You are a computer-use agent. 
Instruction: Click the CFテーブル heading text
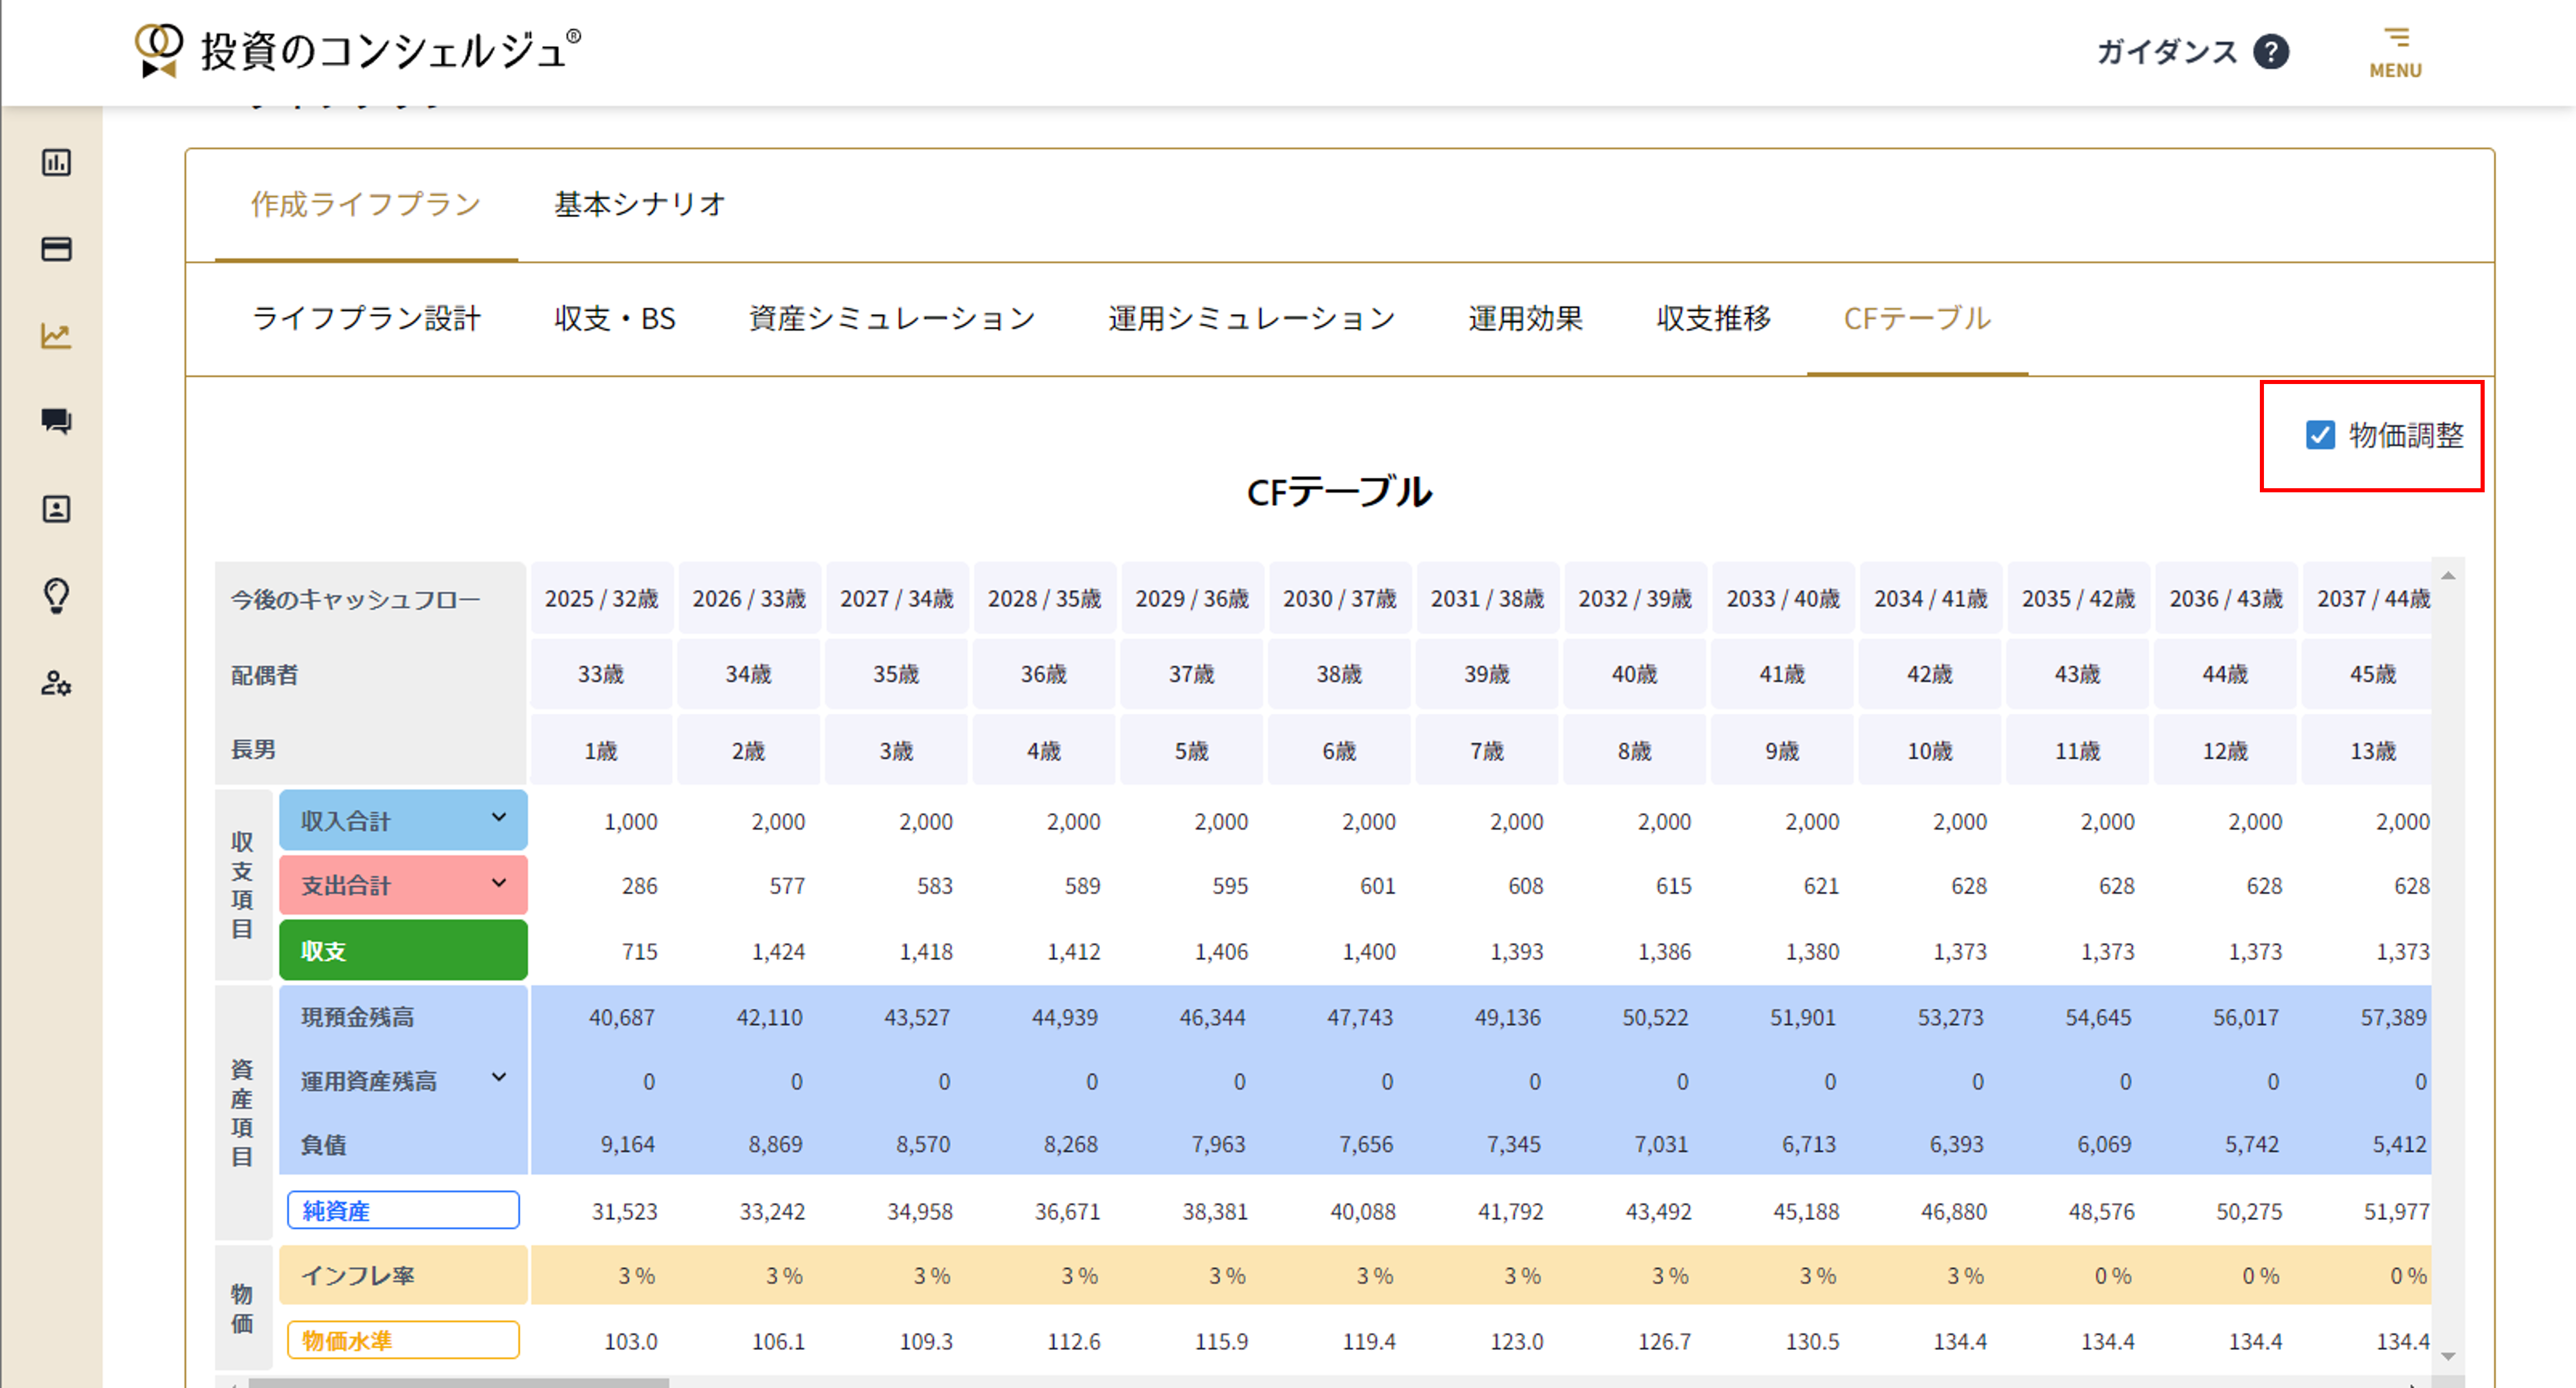pos(1339,492)
